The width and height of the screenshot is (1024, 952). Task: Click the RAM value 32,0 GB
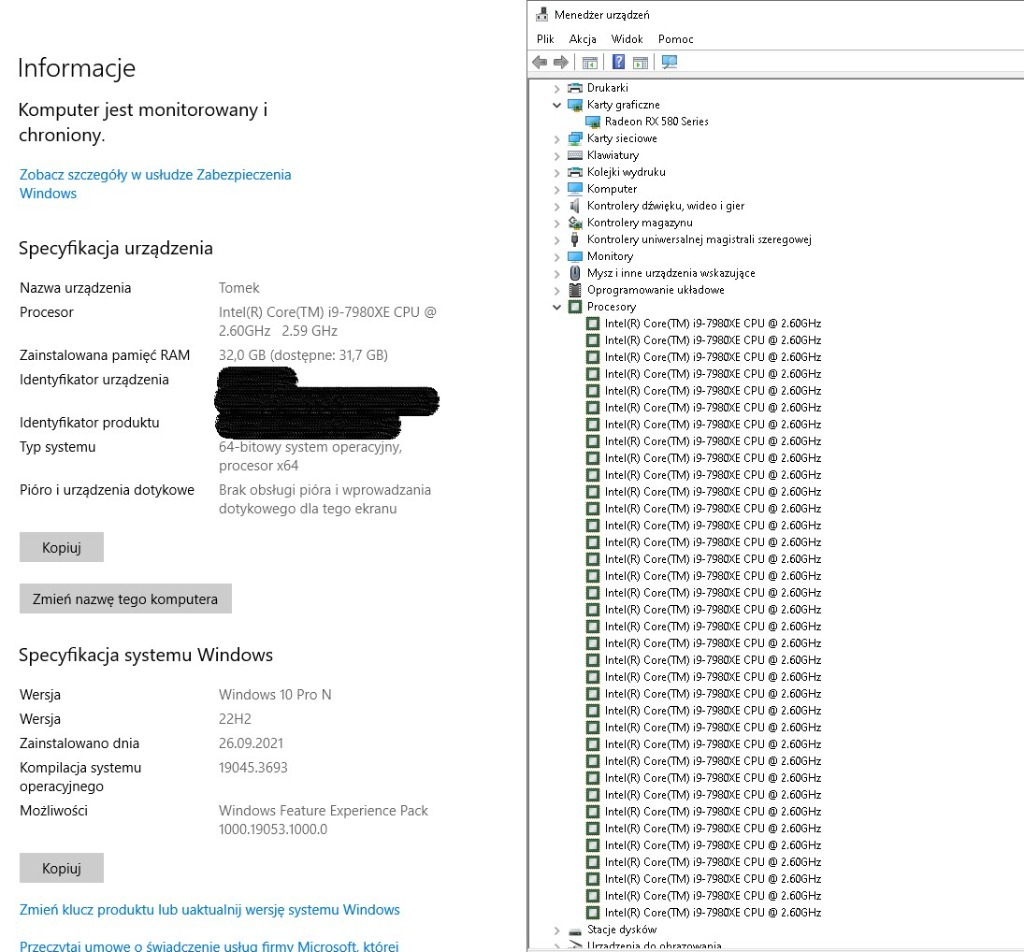303,355
